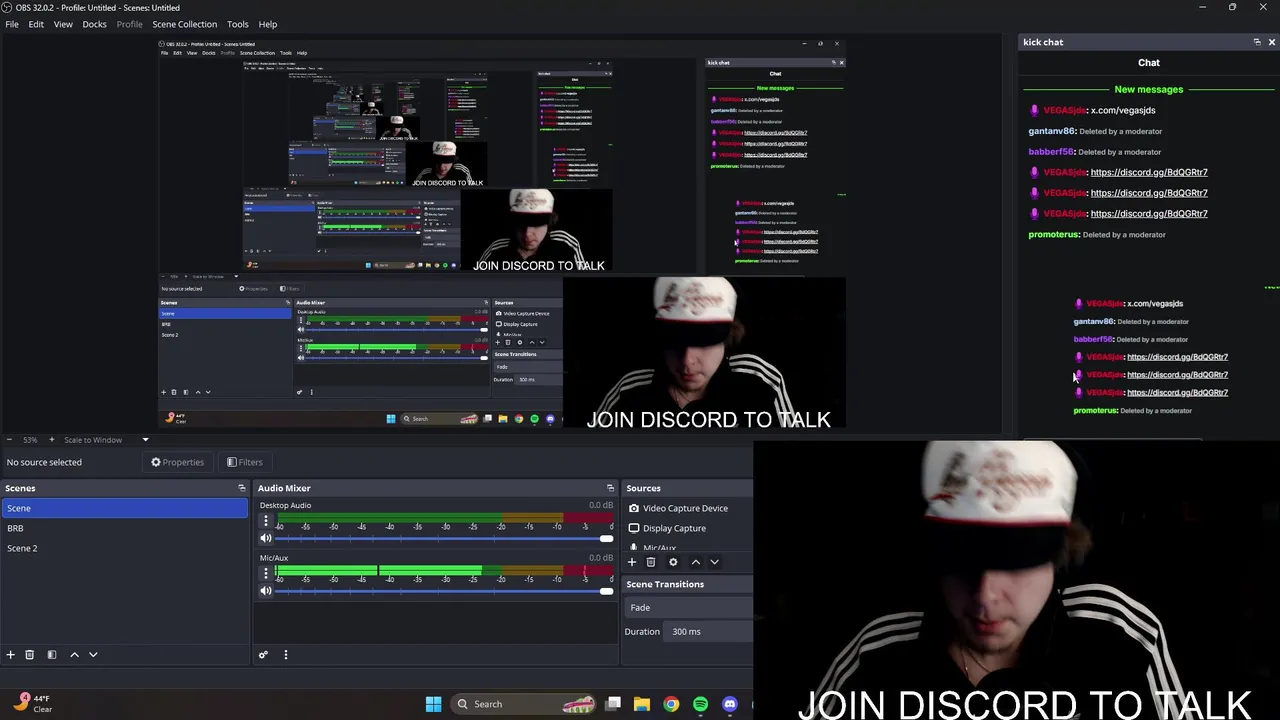
Task: Launch Google Chrome from the taskbar
Action: coord(671,704)
